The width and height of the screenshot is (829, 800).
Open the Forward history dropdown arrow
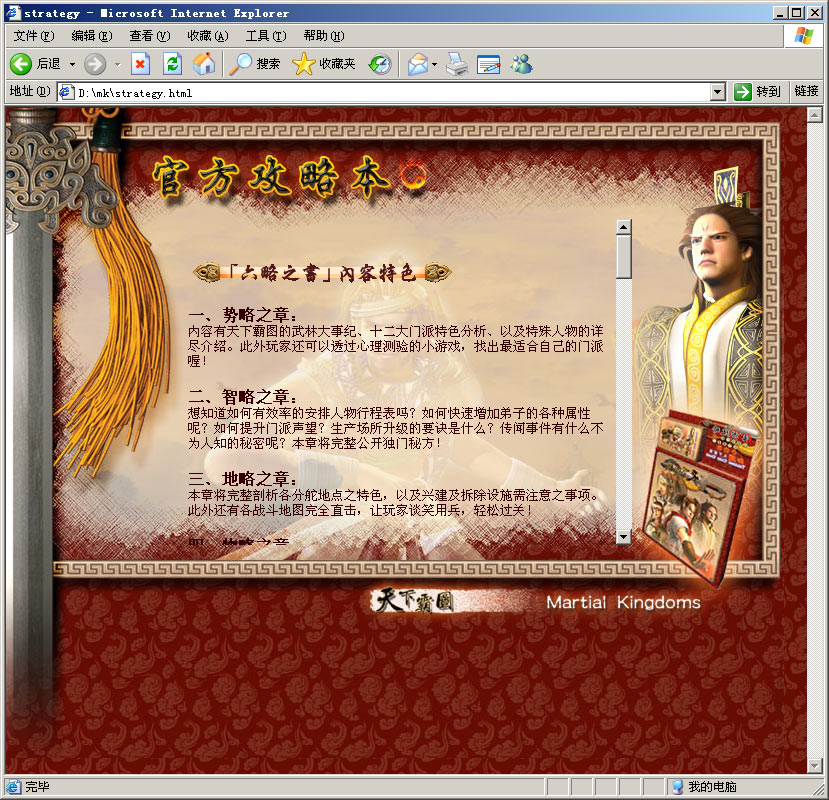point(117,64)
